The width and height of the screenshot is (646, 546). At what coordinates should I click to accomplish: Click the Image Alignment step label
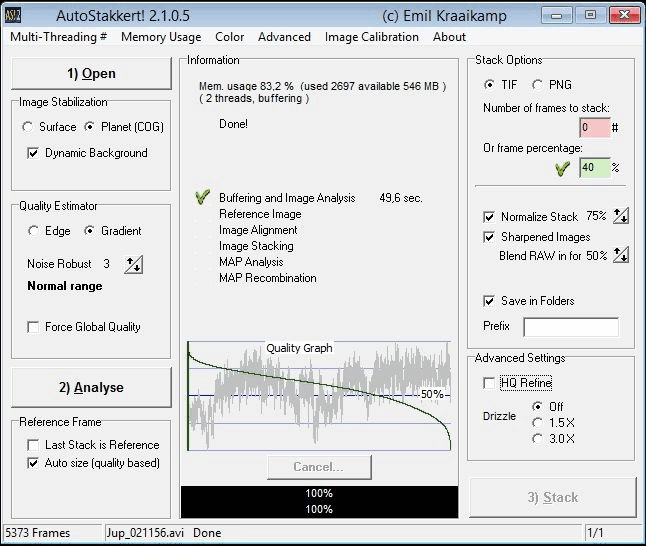pos(258,230)
